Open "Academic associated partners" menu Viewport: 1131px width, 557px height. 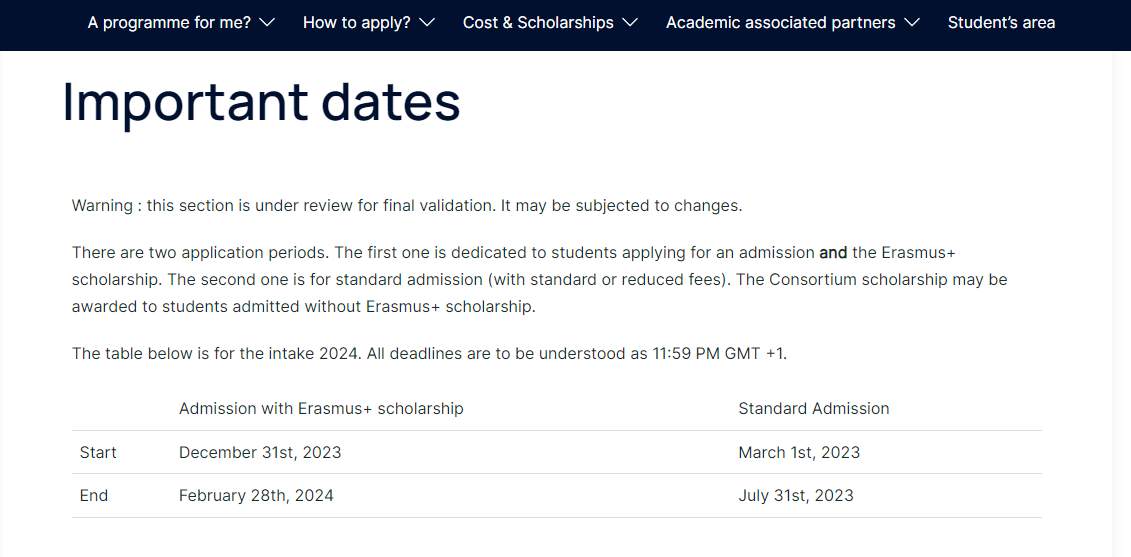(780, 22)
